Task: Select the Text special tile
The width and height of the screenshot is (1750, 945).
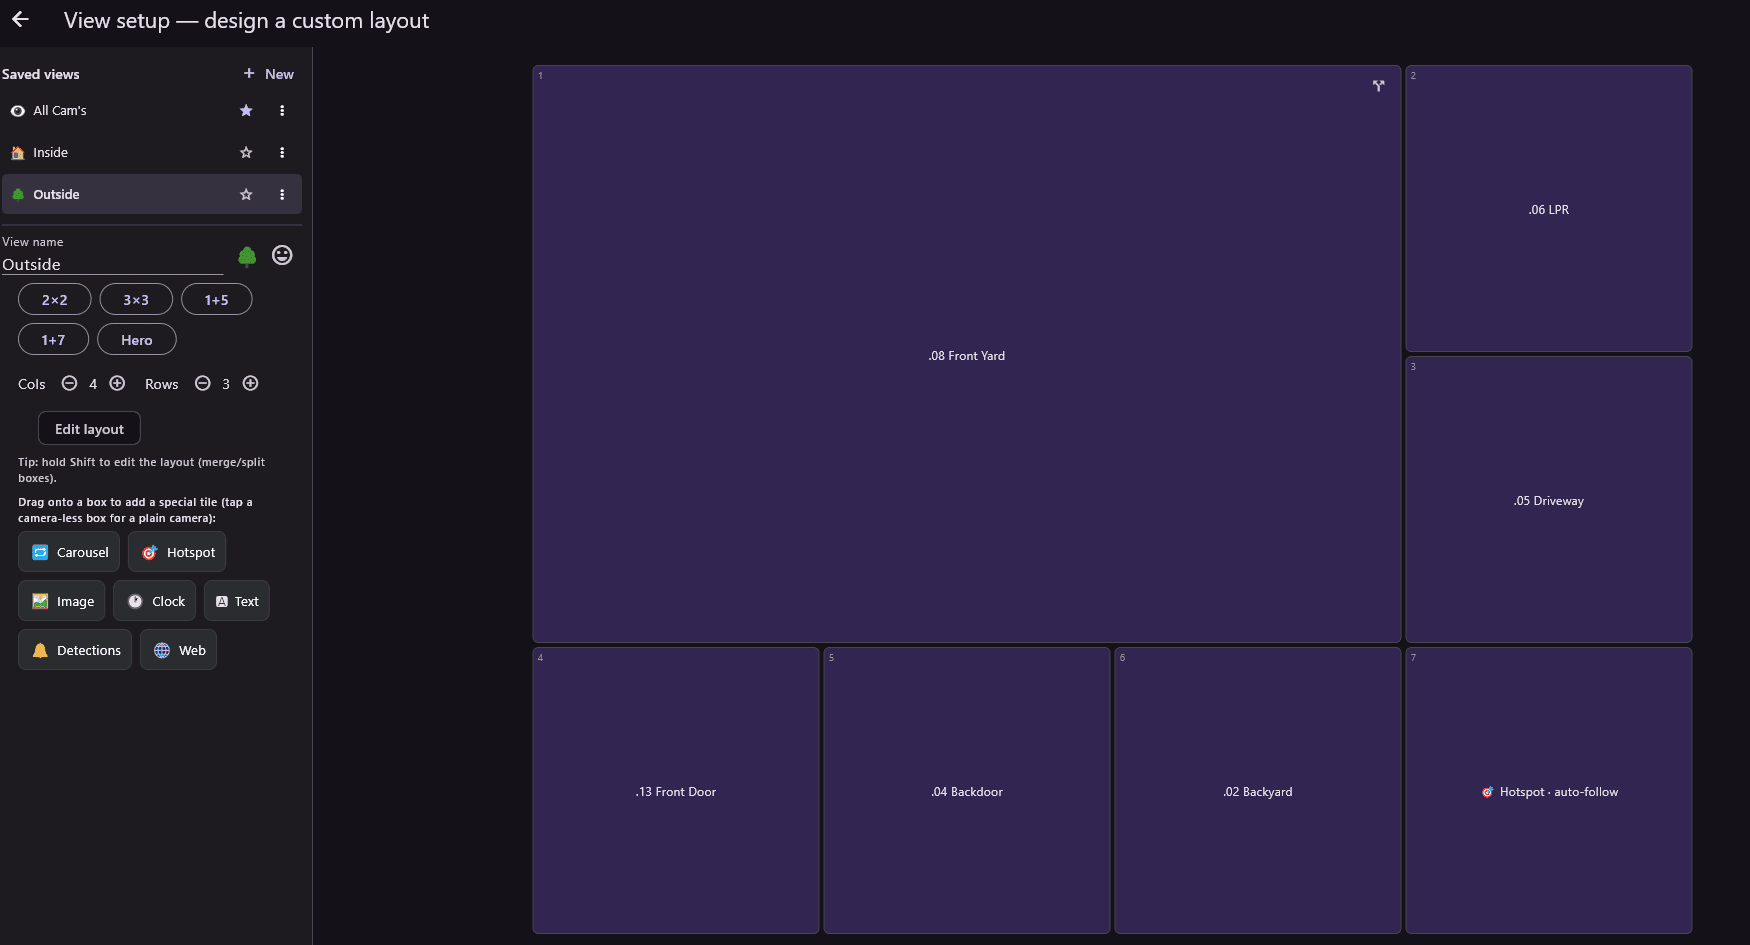Action: click(237, 601)
